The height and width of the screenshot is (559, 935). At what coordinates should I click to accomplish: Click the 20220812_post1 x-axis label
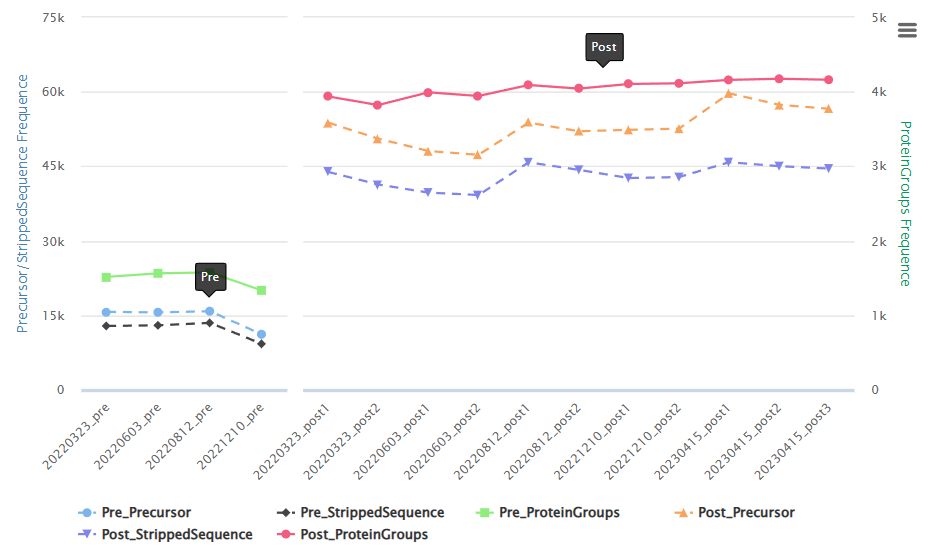tap(492, 442)
